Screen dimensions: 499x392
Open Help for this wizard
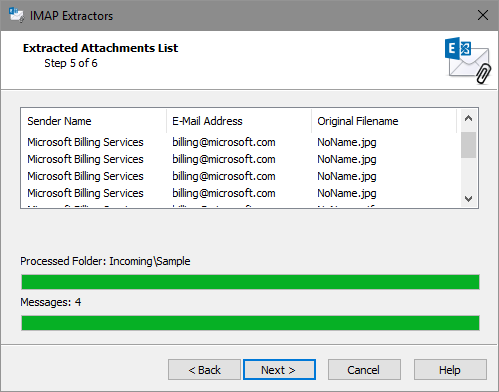pos(450,370)
